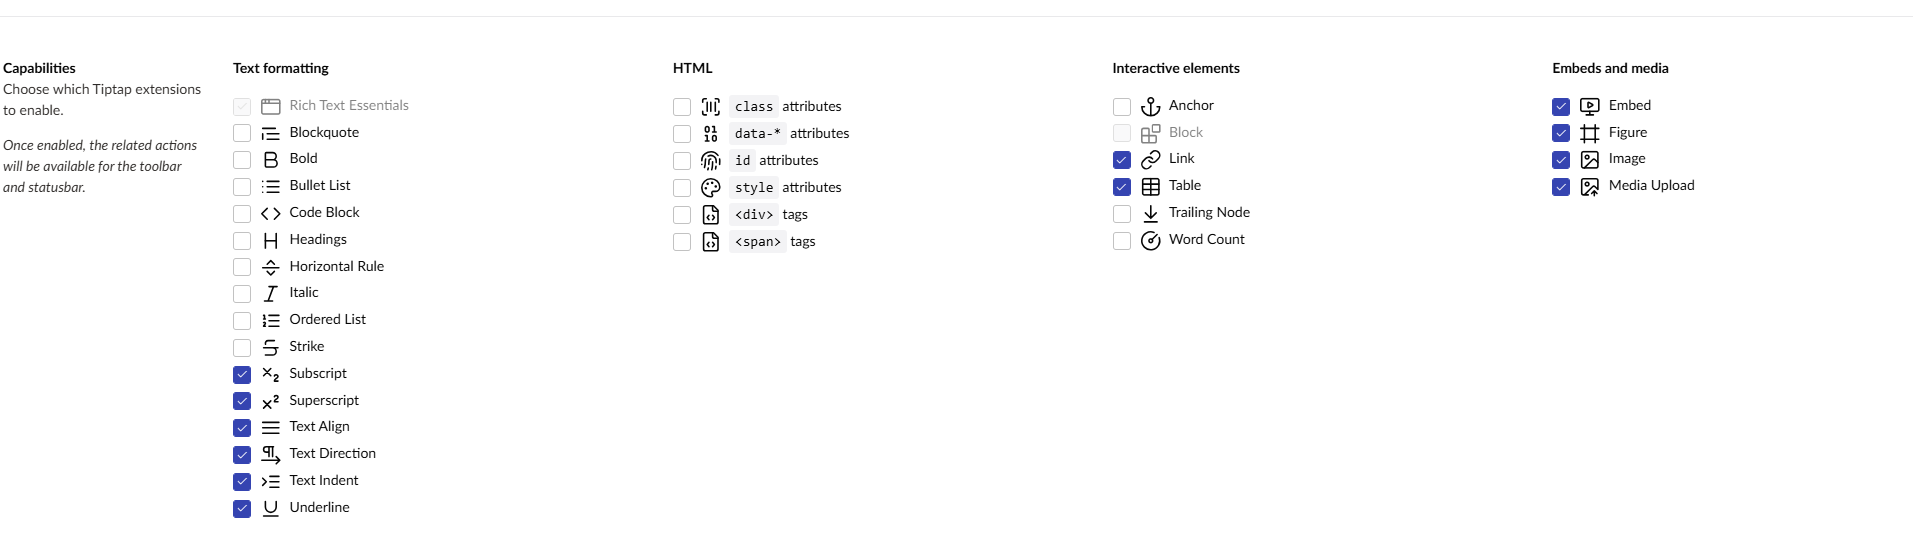Click the Underline label
This screenshot has height=552, width=1913.
click(319, 507)
